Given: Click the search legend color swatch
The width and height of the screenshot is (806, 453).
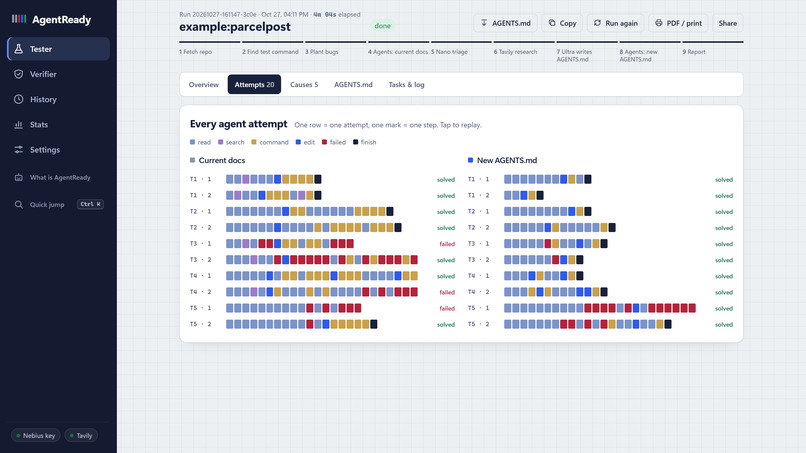Looking at the screenshot, I should [x=221, y=142].
